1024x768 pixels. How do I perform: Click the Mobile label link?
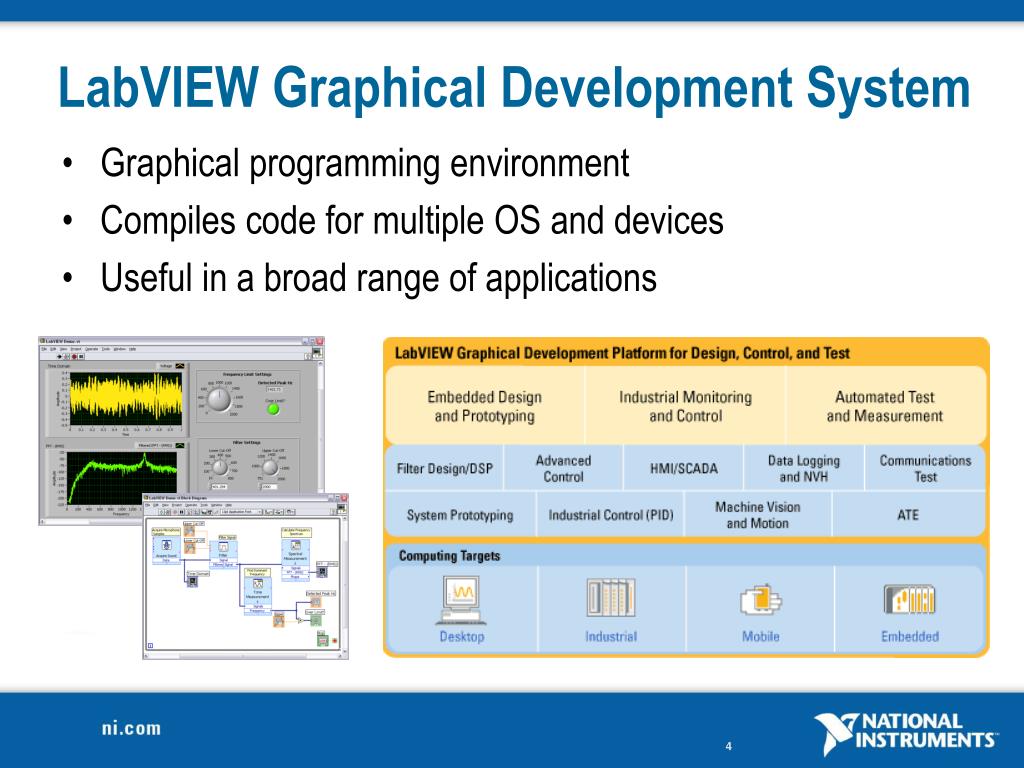pos(761,636)
